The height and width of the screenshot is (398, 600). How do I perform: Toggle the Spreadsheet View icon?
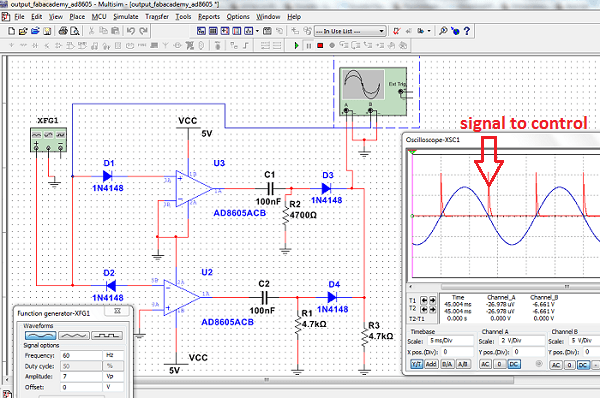(213, 31)
